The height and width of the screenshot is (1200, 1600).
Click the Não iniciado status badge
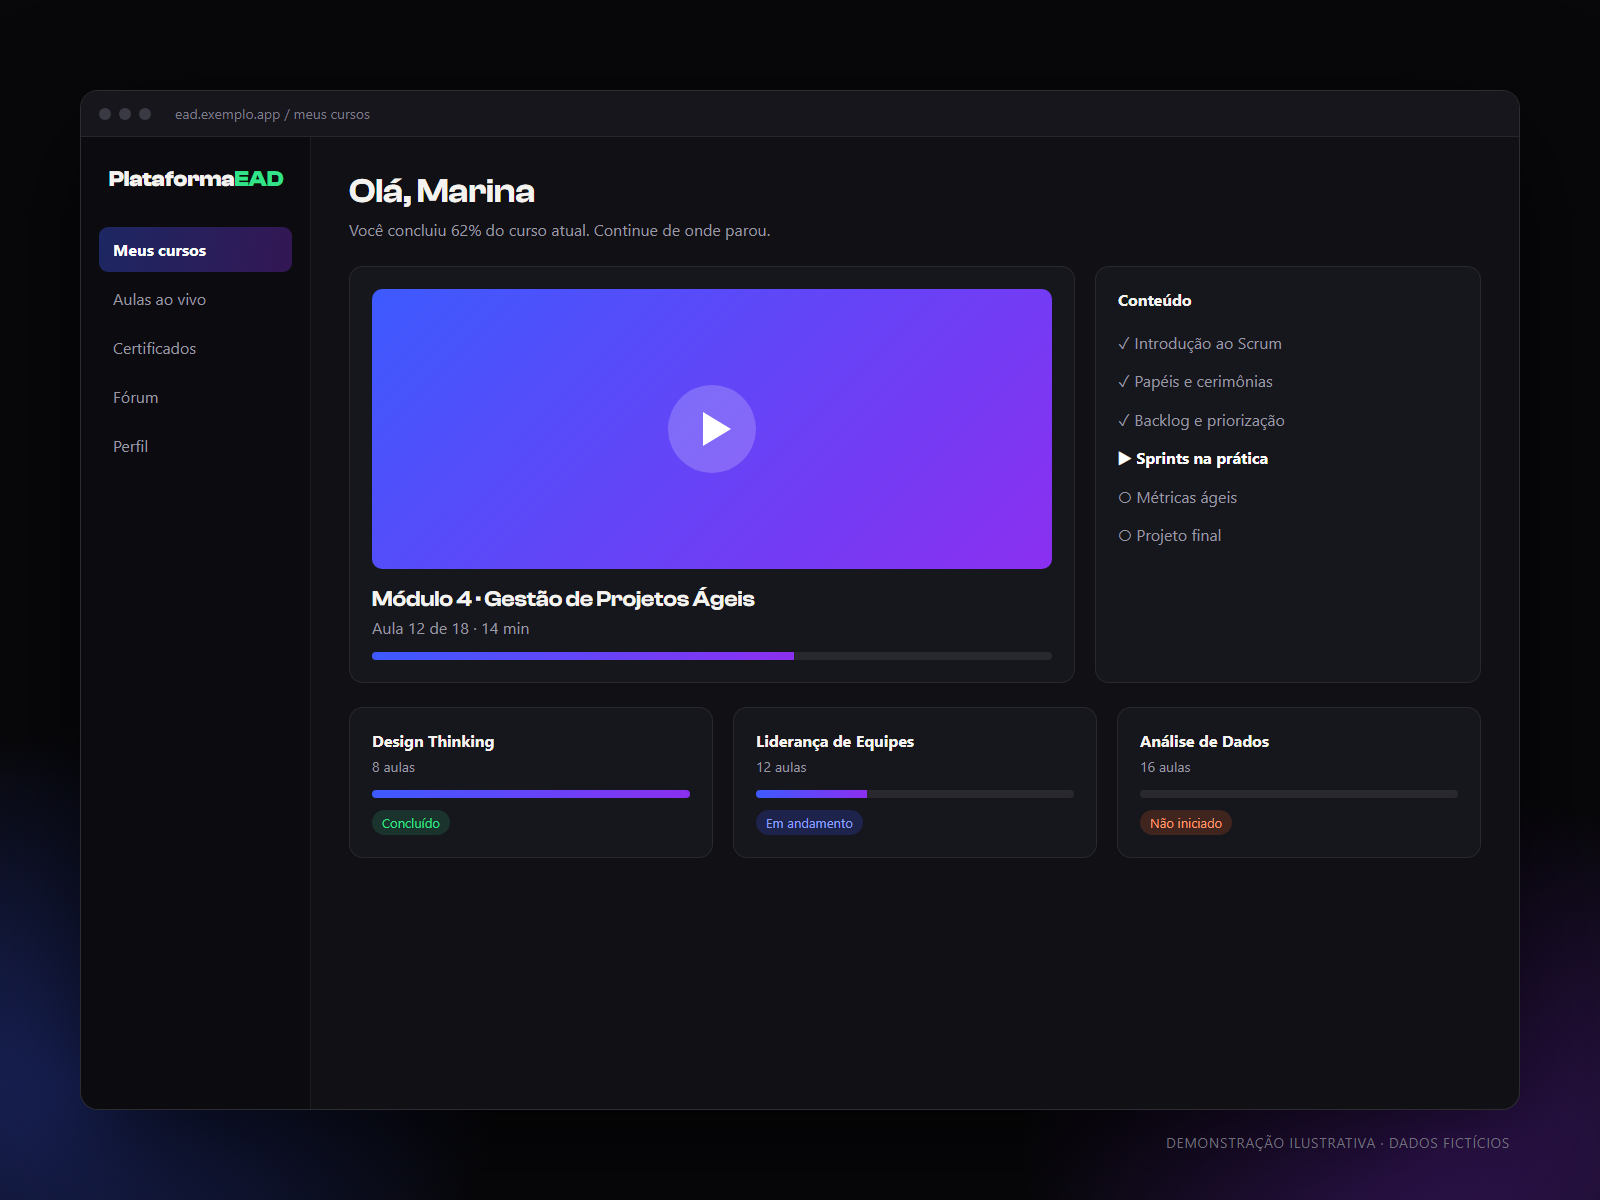[1186, 823]
